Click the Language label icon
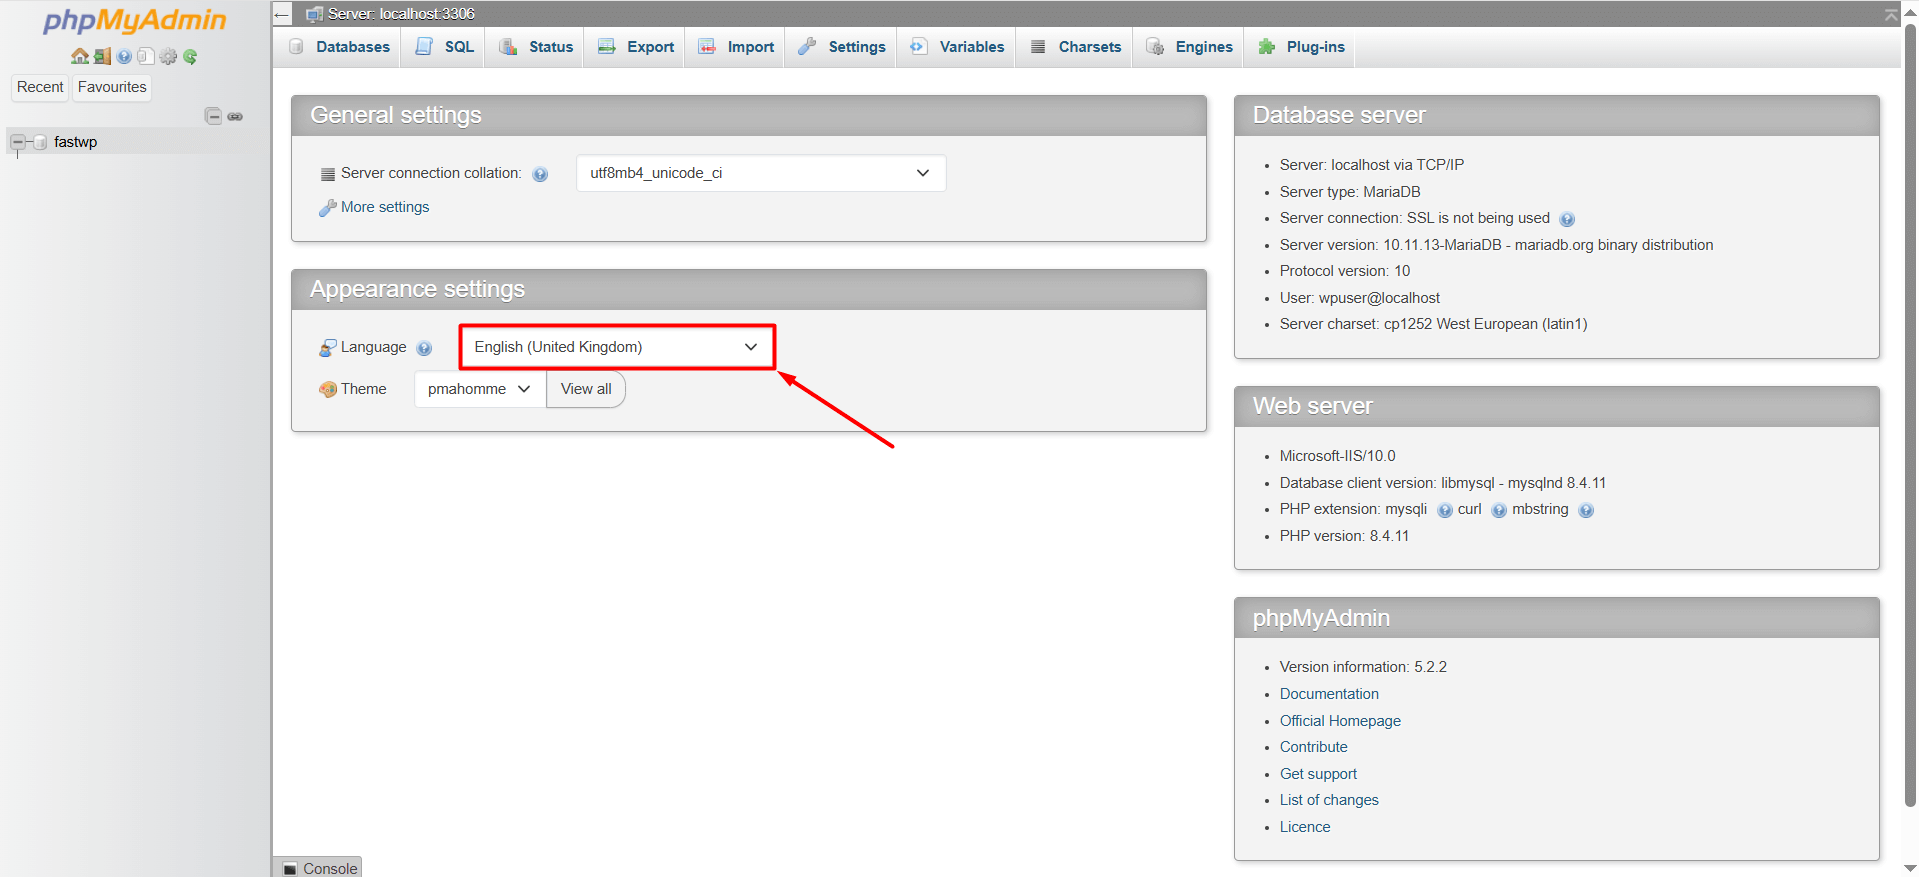Viewport: 1919px width, 877px height. click(x=327, y=348)
